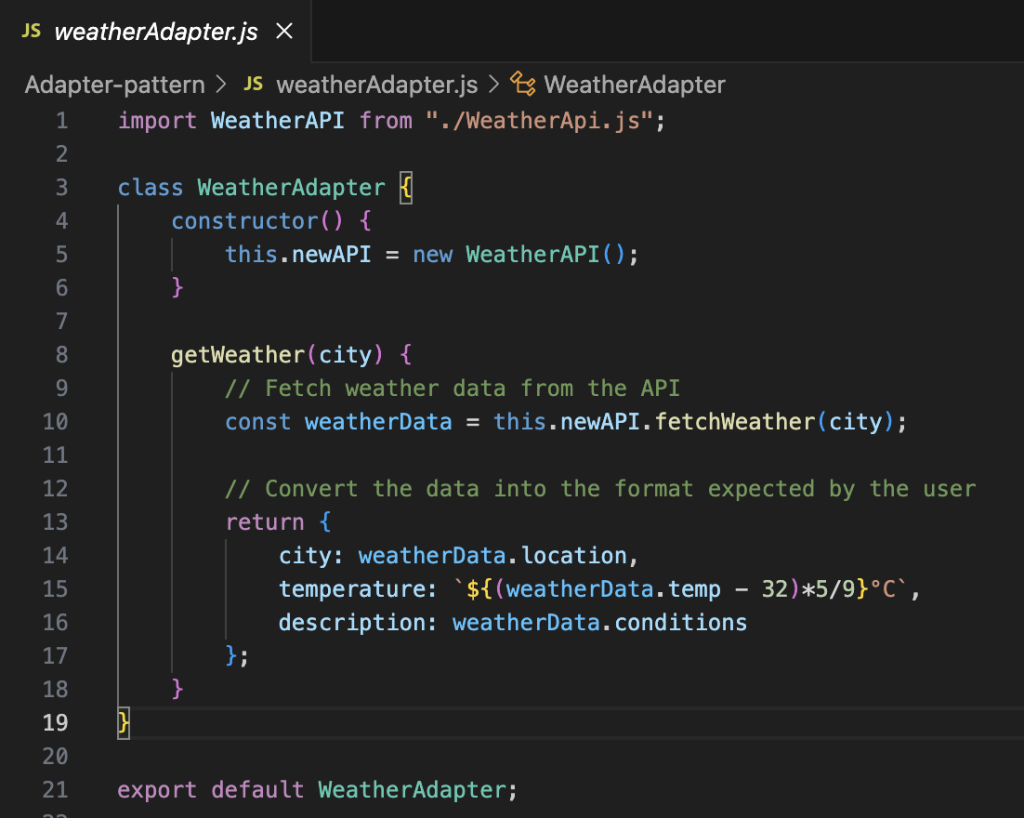Open Adapter-pattern folder breadcrumb
This screenshot has height=818, width=1024.
click(x=115, y=85)
